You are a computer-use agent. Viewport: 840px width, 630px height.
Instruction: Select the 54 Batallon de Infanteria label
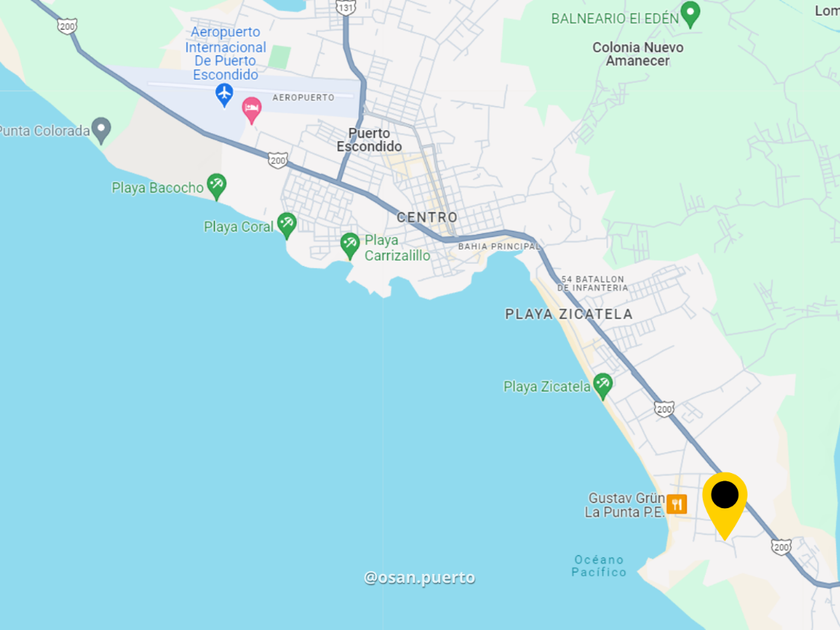(x=592, y=283)
